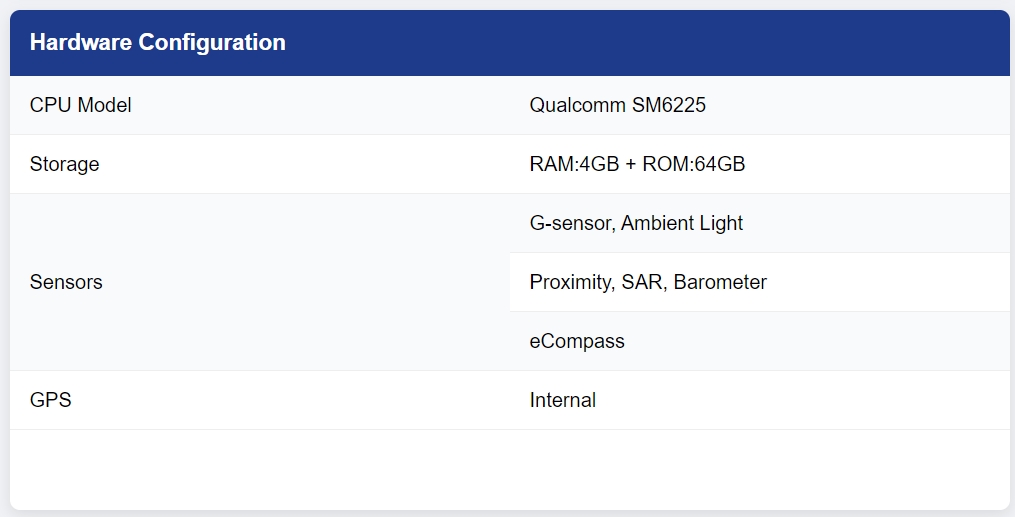The height and width of the screenshot is (517, 1015).
Task: Click G-sensor, Ambient Light entry
Action: [x=636, y=223]
